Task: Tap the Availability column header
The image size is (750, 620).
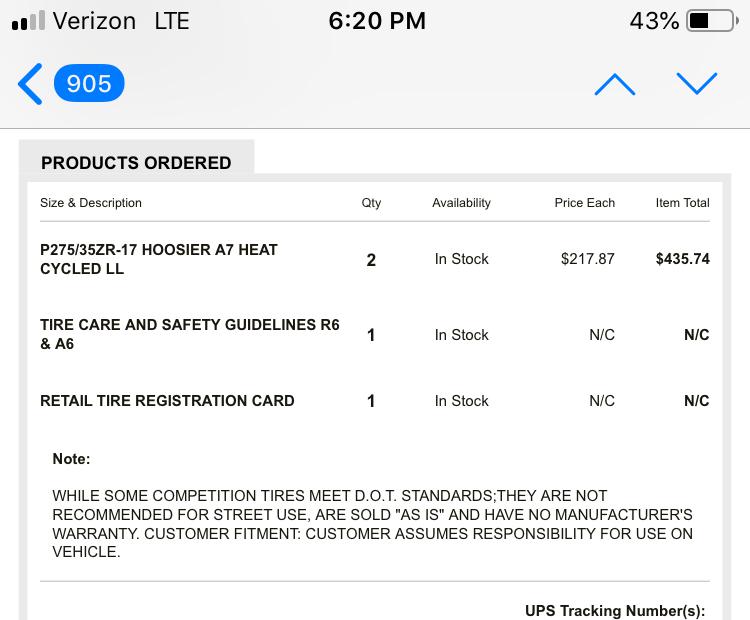Action: pos(462,203)
